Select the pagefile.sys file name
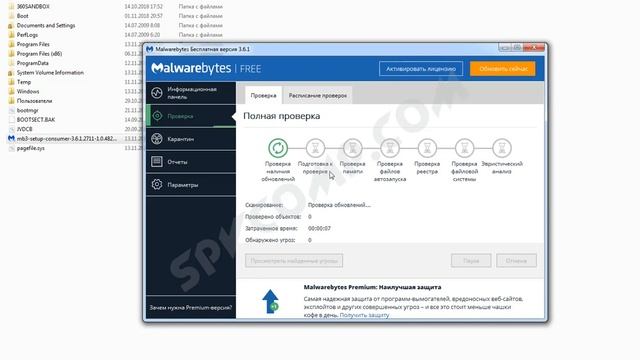 [x=31, y=148]
